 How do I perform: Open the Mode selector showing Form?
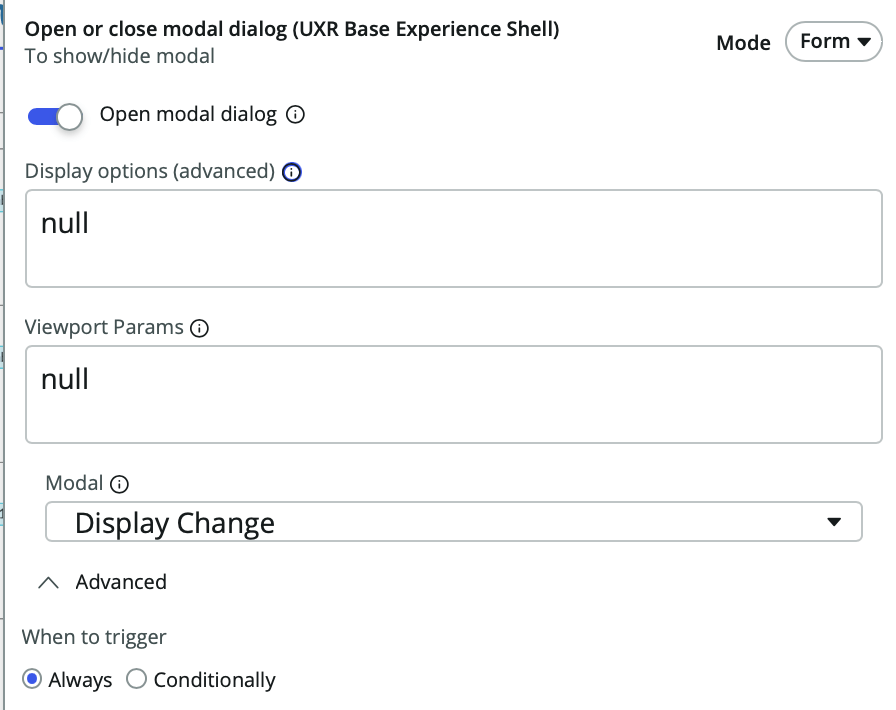(834, 42)
